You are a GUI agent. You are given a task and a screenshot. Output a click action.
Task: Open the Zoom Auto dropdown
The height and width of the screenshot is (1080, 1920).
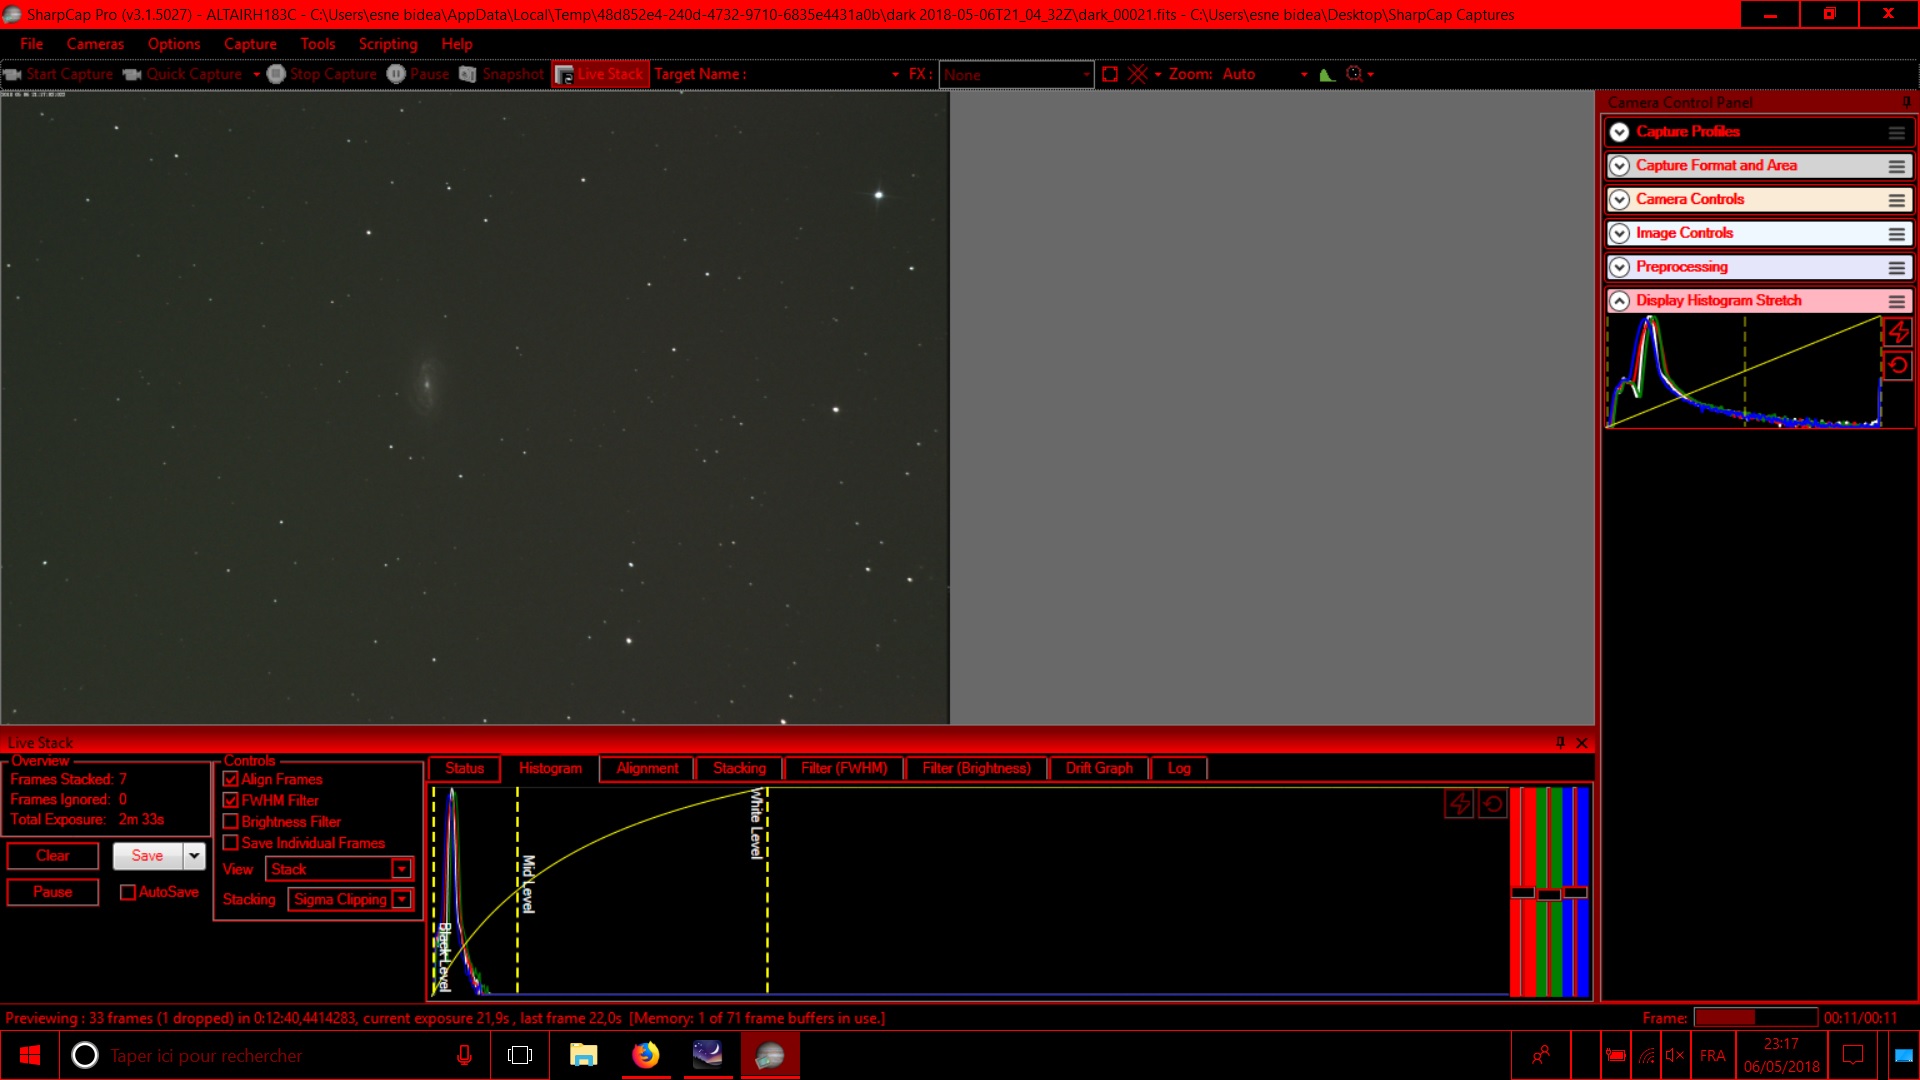click(x=1304, y=75)
